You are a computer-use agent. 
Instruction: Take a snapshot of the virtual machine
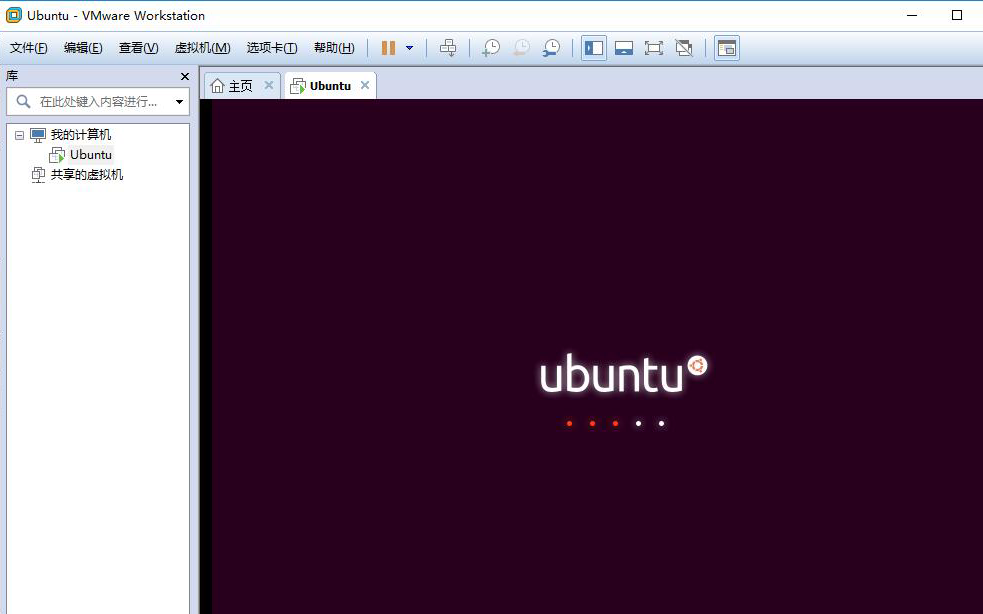(x=491, y=48)
